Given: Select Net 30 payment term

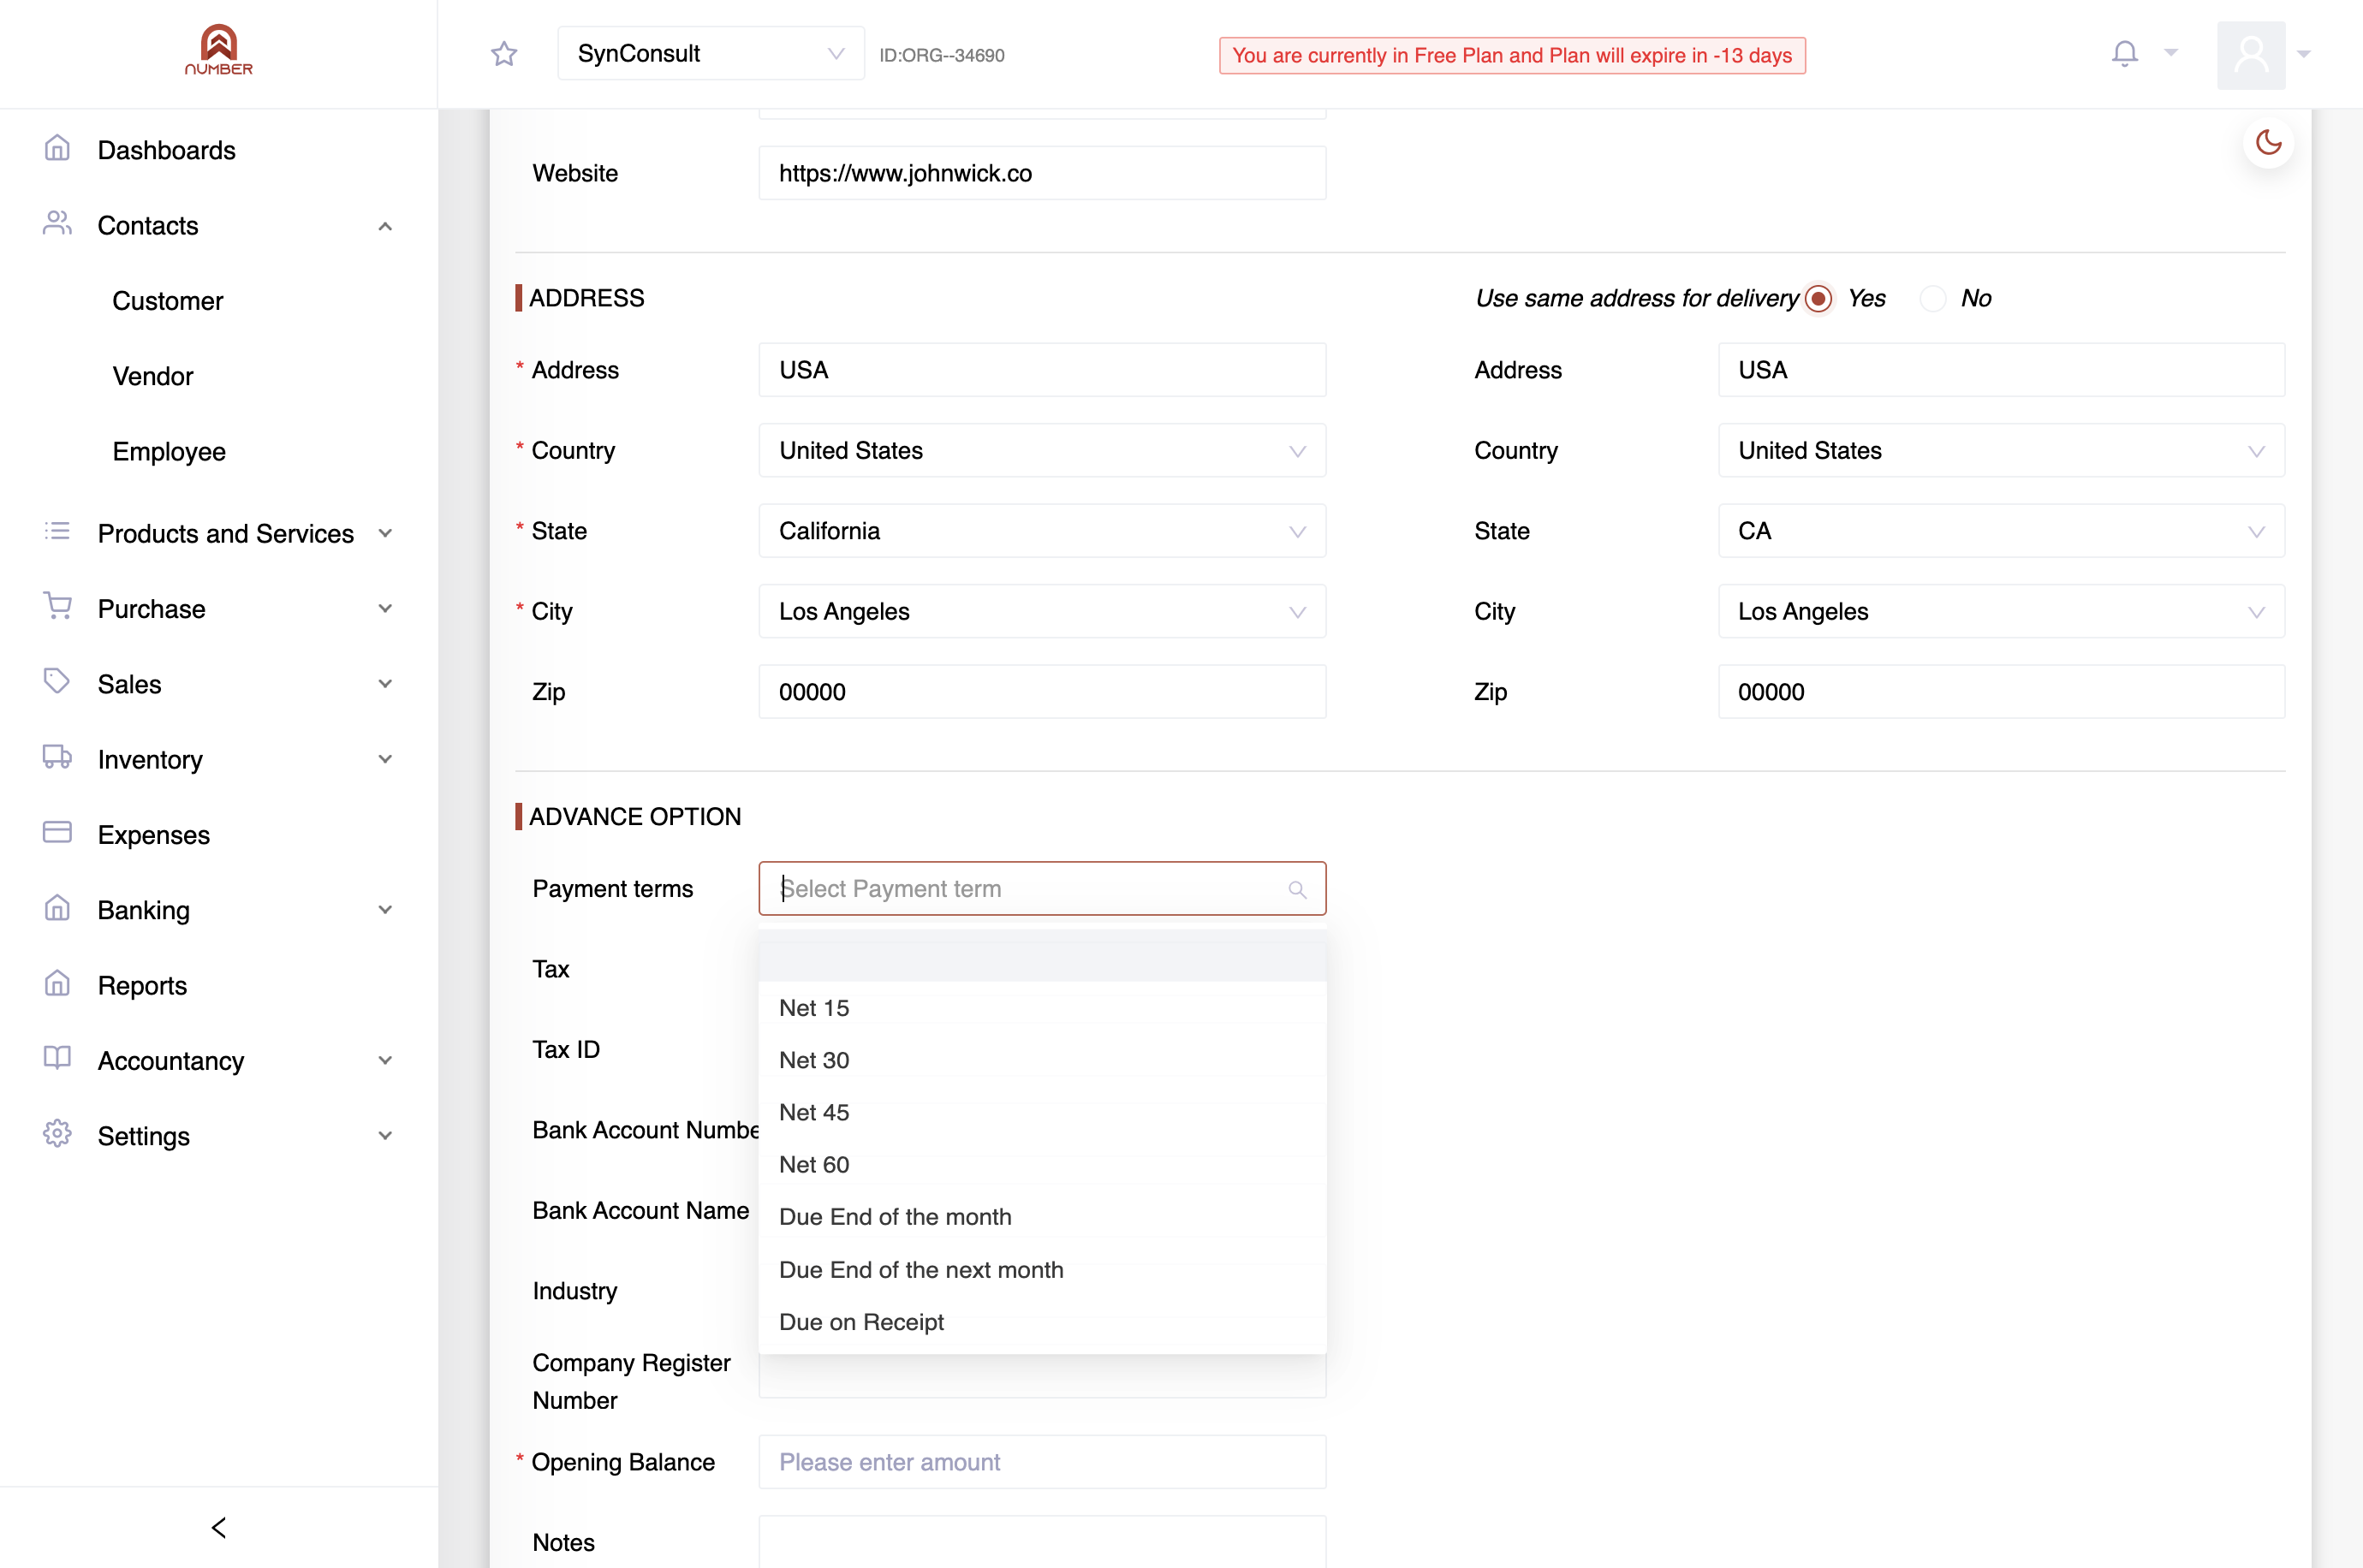Looking at the screenshot, I should coord(1042,1060).
